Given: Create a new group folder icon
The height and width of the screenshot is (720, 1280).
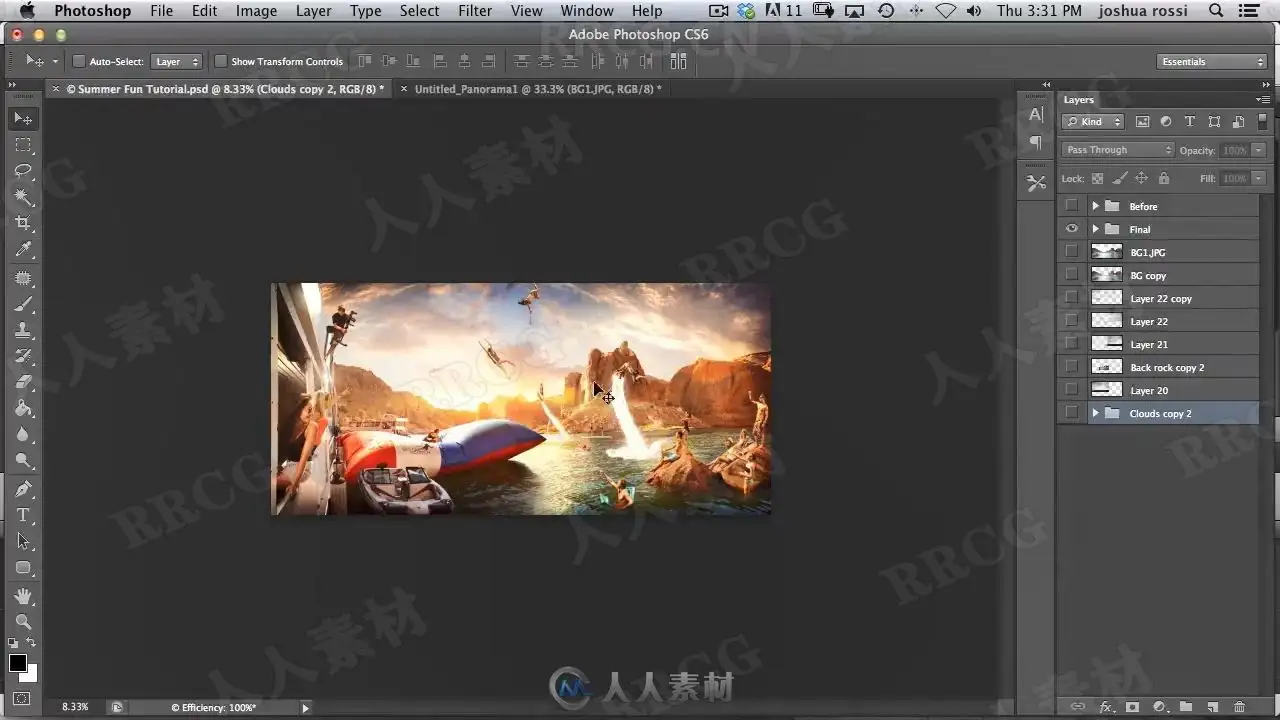Looking at the screenshot, I should 1186,707.
